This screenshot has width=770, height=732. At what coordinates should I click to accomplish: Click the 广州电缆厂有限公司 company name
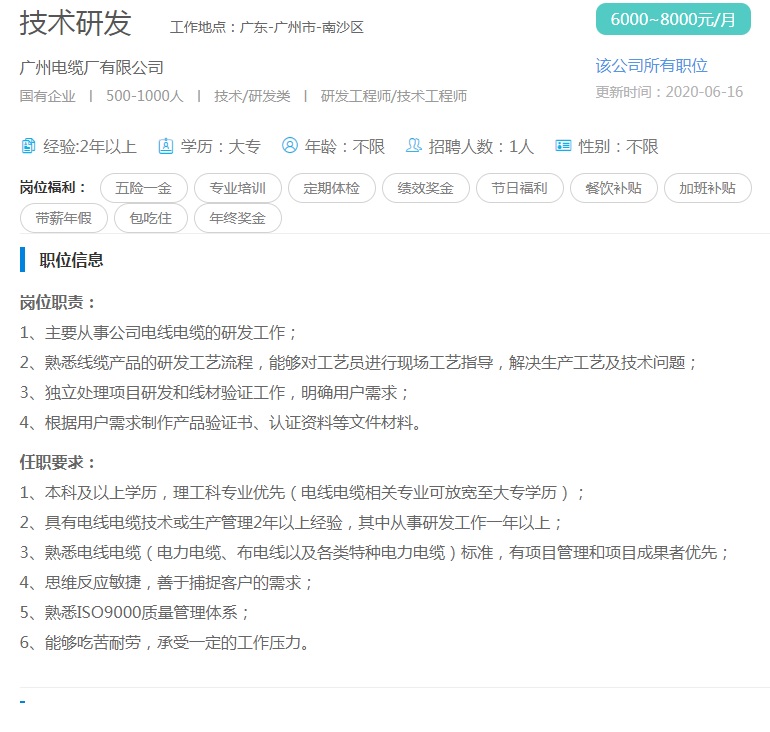tap(91, 67)
